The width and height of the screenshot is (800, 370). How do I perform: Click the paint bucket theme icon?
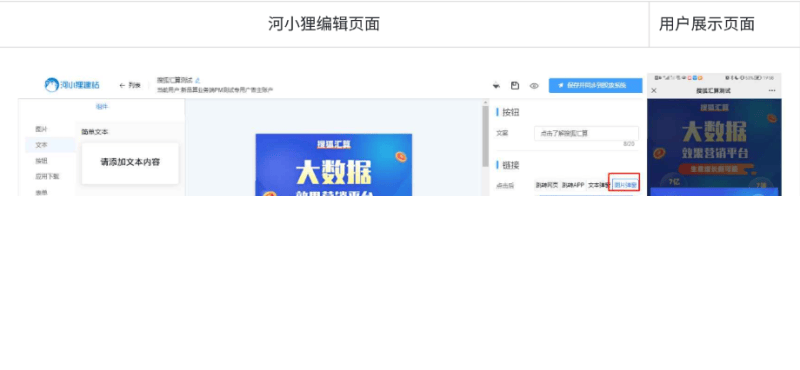coord(496,86)
